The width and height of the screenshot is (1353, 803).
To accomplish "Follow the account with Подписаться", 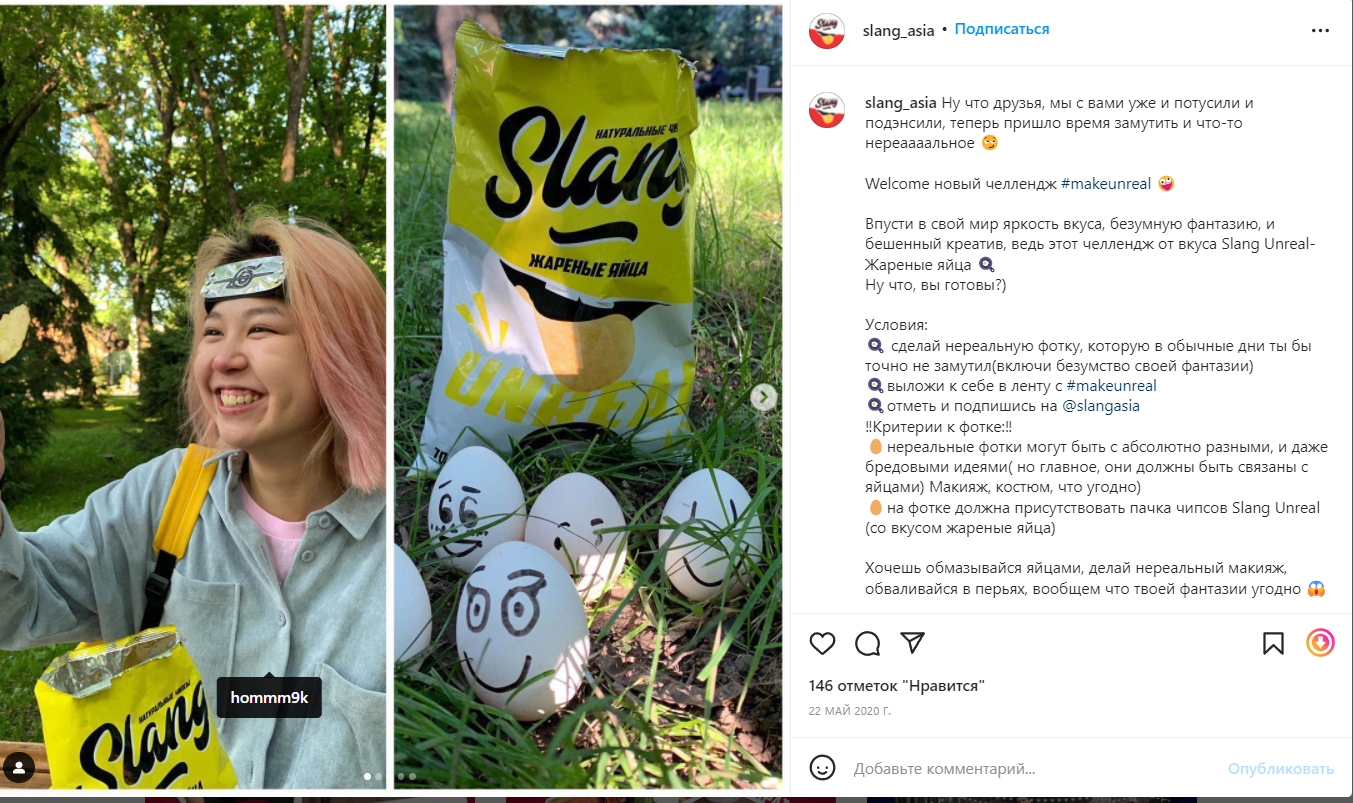I will tap(1002, 29).
